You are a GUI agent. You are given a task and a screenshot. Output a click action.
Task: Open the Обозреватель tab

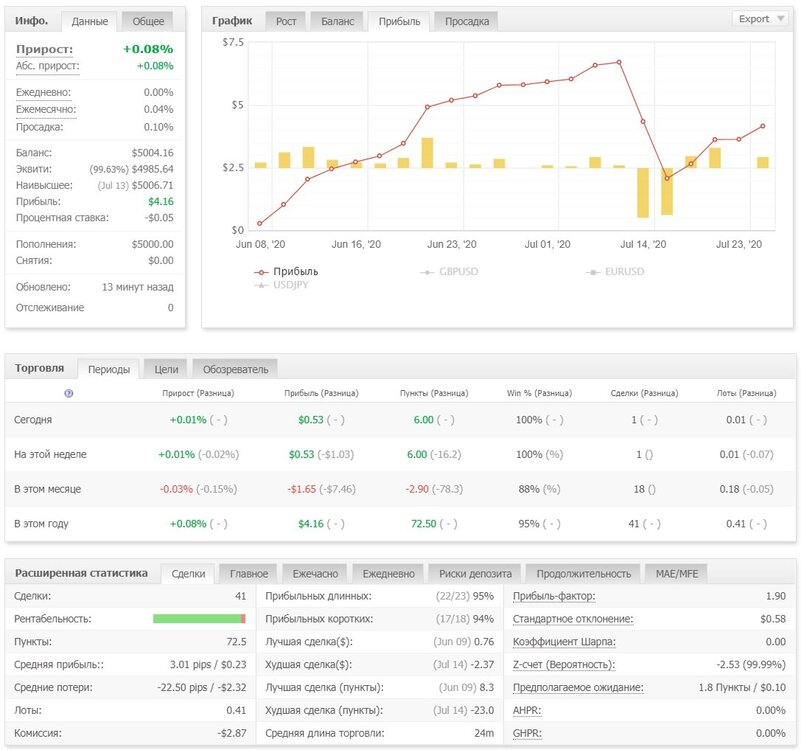pos(235,369)
